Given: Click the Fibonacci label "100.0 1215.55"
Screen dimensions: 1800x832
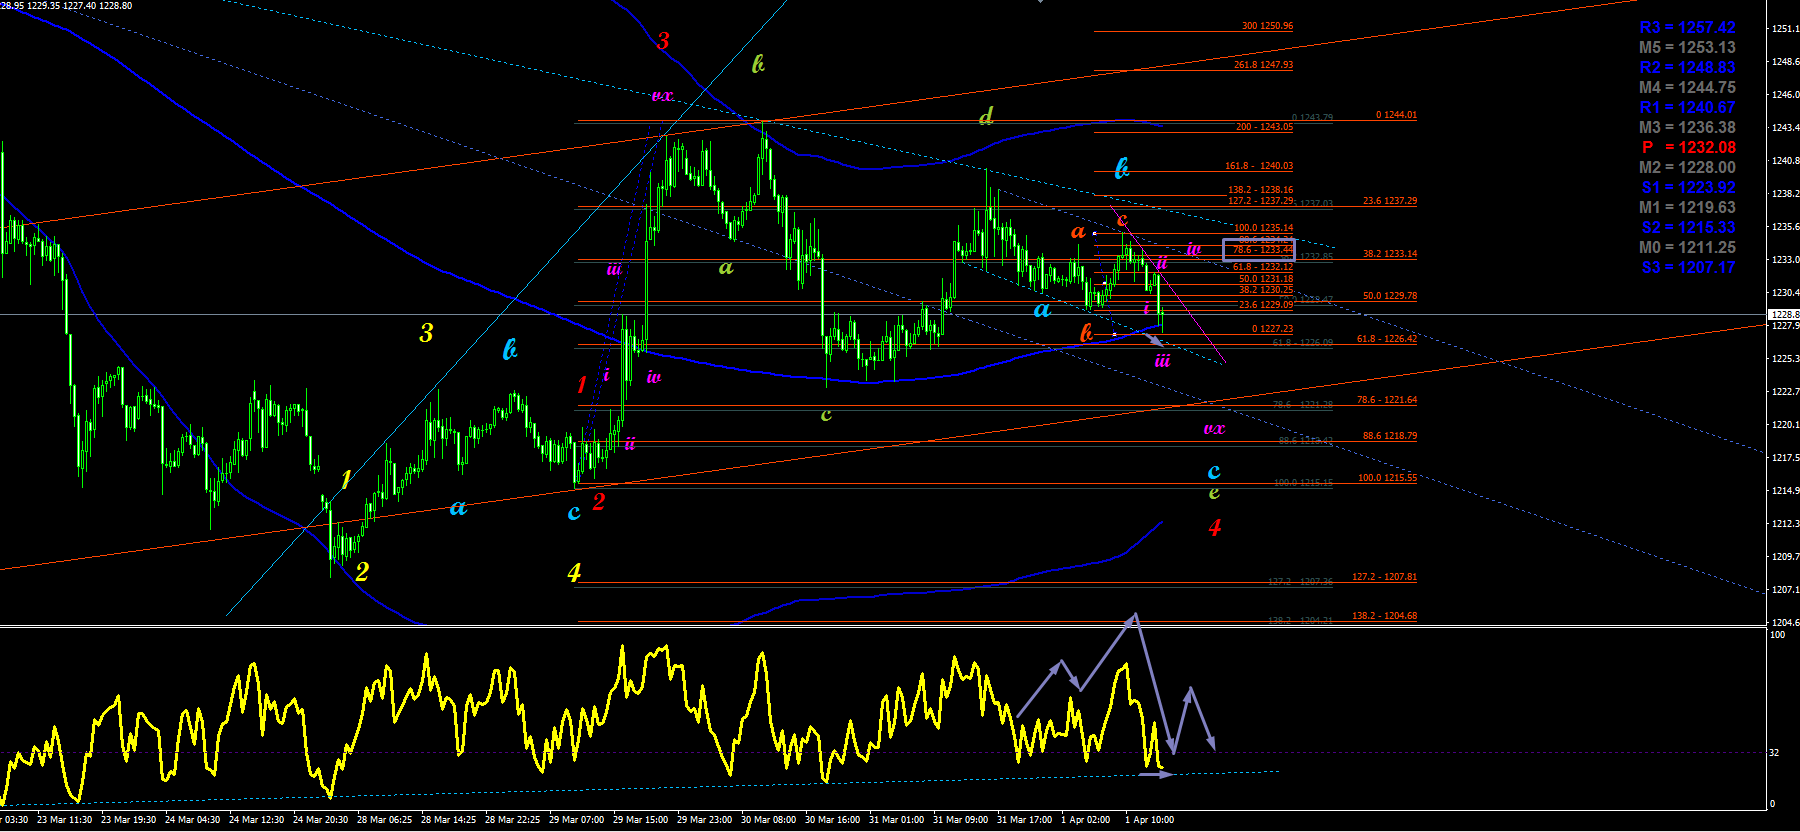Looking at the screenshot, I should 1387,478.
